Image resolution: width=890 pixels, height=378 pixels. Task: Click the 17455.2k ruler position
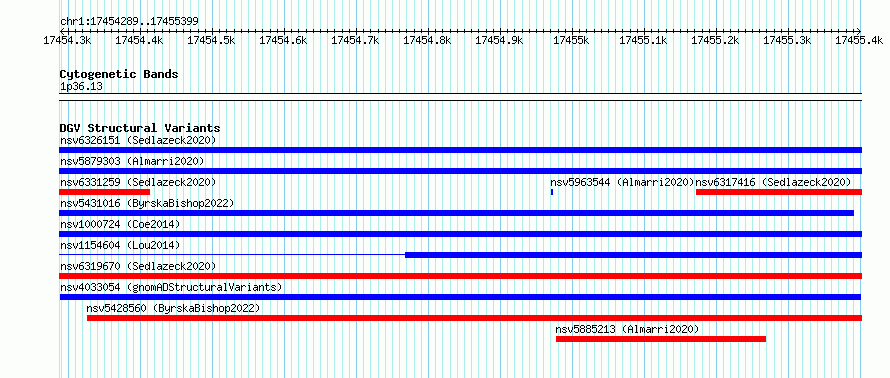tap(716, 40)
